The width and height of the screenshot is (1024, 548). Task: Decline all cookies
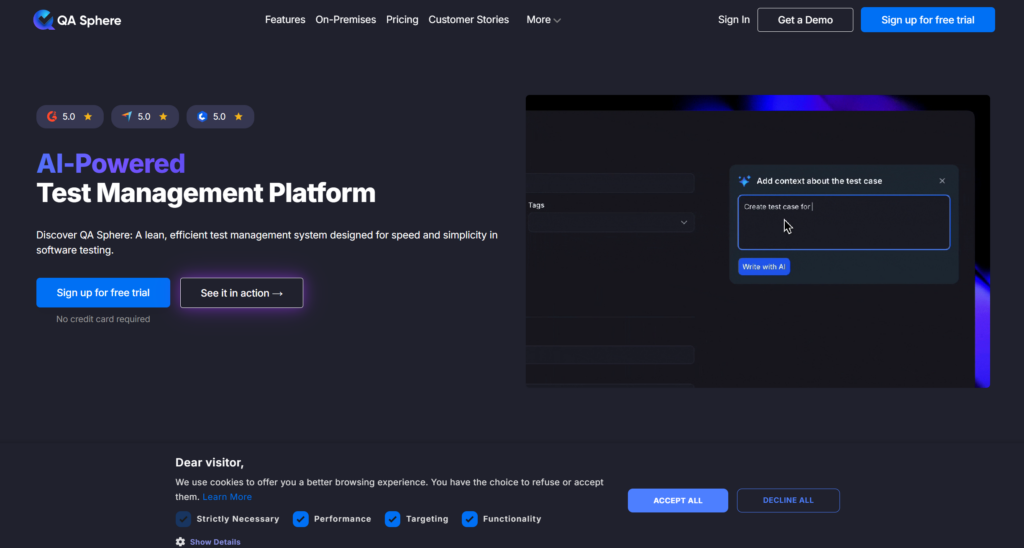pyautogui.click(x=788, y=500)
